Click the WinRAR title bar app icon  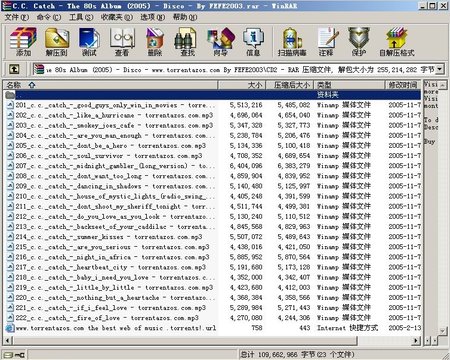pos(6,6)
